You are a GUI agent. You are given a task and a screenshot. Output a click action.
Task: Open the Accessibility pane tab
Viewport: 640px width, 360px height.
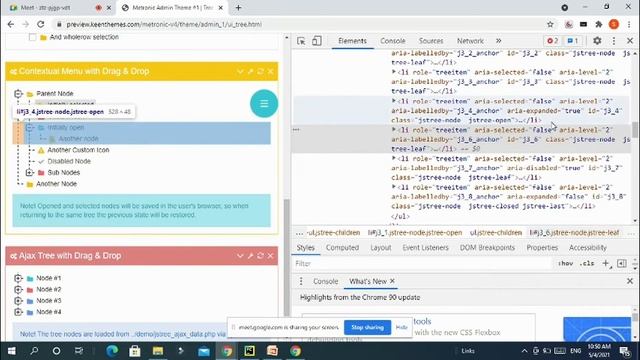(x=588, y=248)
